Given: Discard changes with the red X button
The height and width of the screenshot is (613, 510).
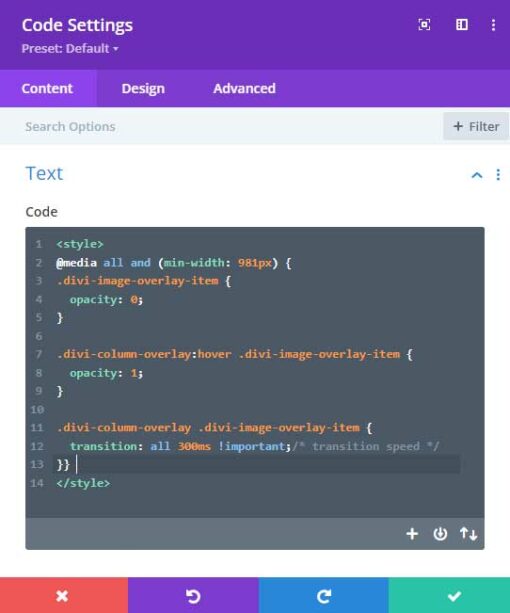Looking at the screenshot, I should [x=64, y=595].
